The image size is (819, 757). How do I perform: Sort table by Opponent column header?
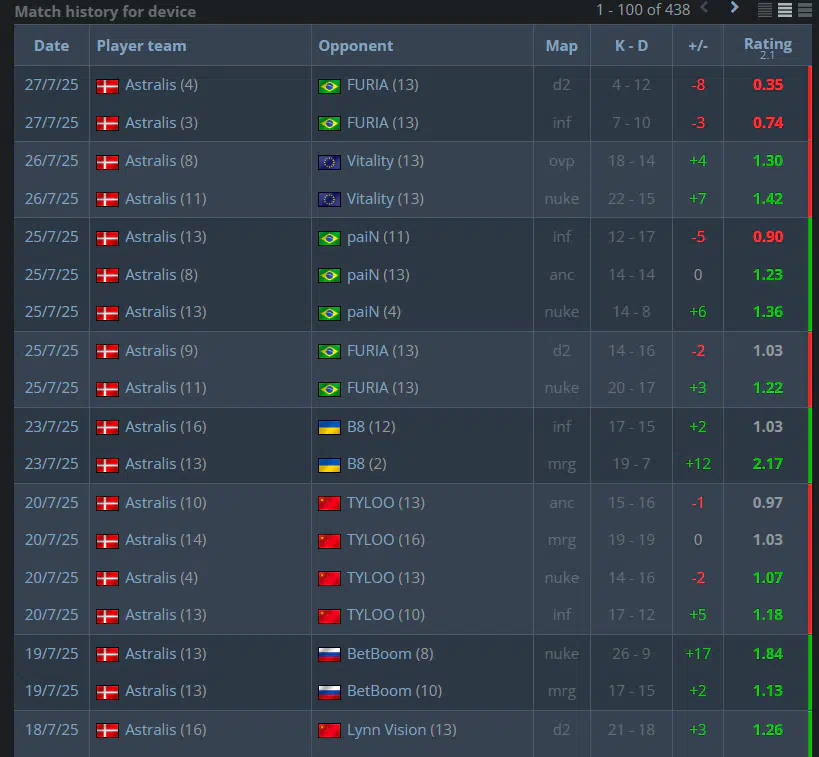point(356,46)
